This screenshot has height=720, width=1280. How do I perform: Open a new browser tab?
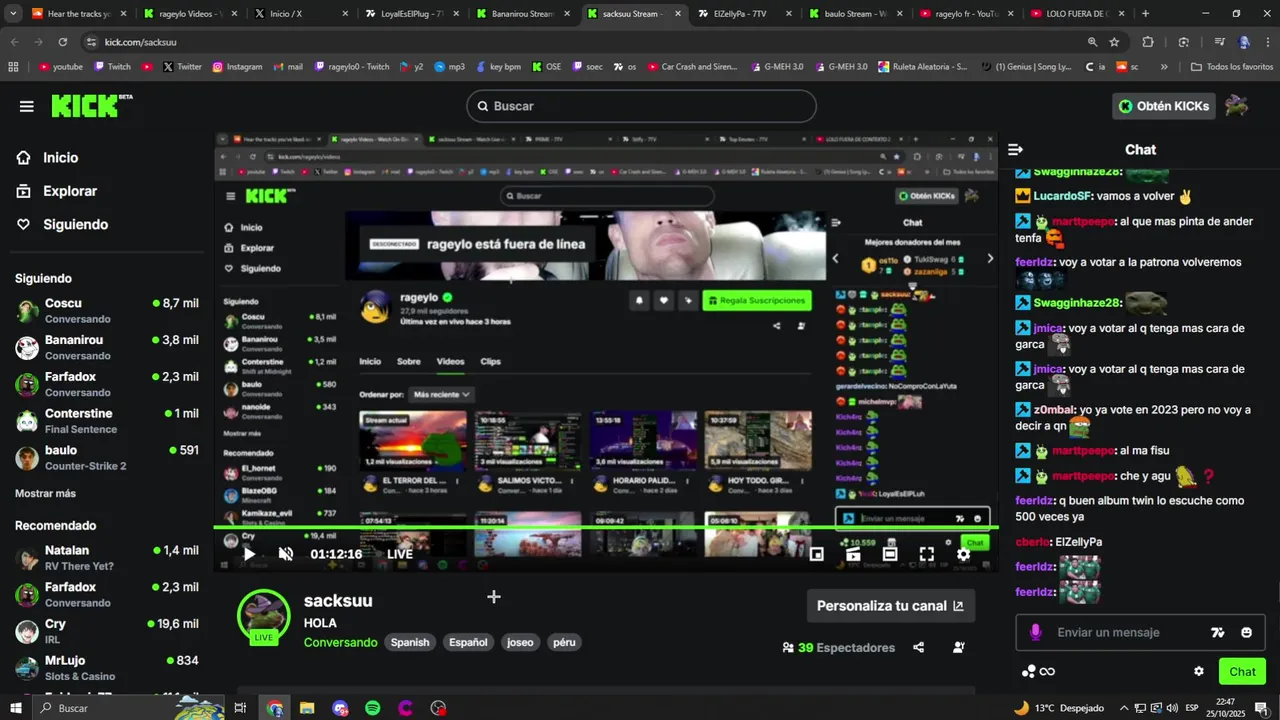pos(1145,14)
